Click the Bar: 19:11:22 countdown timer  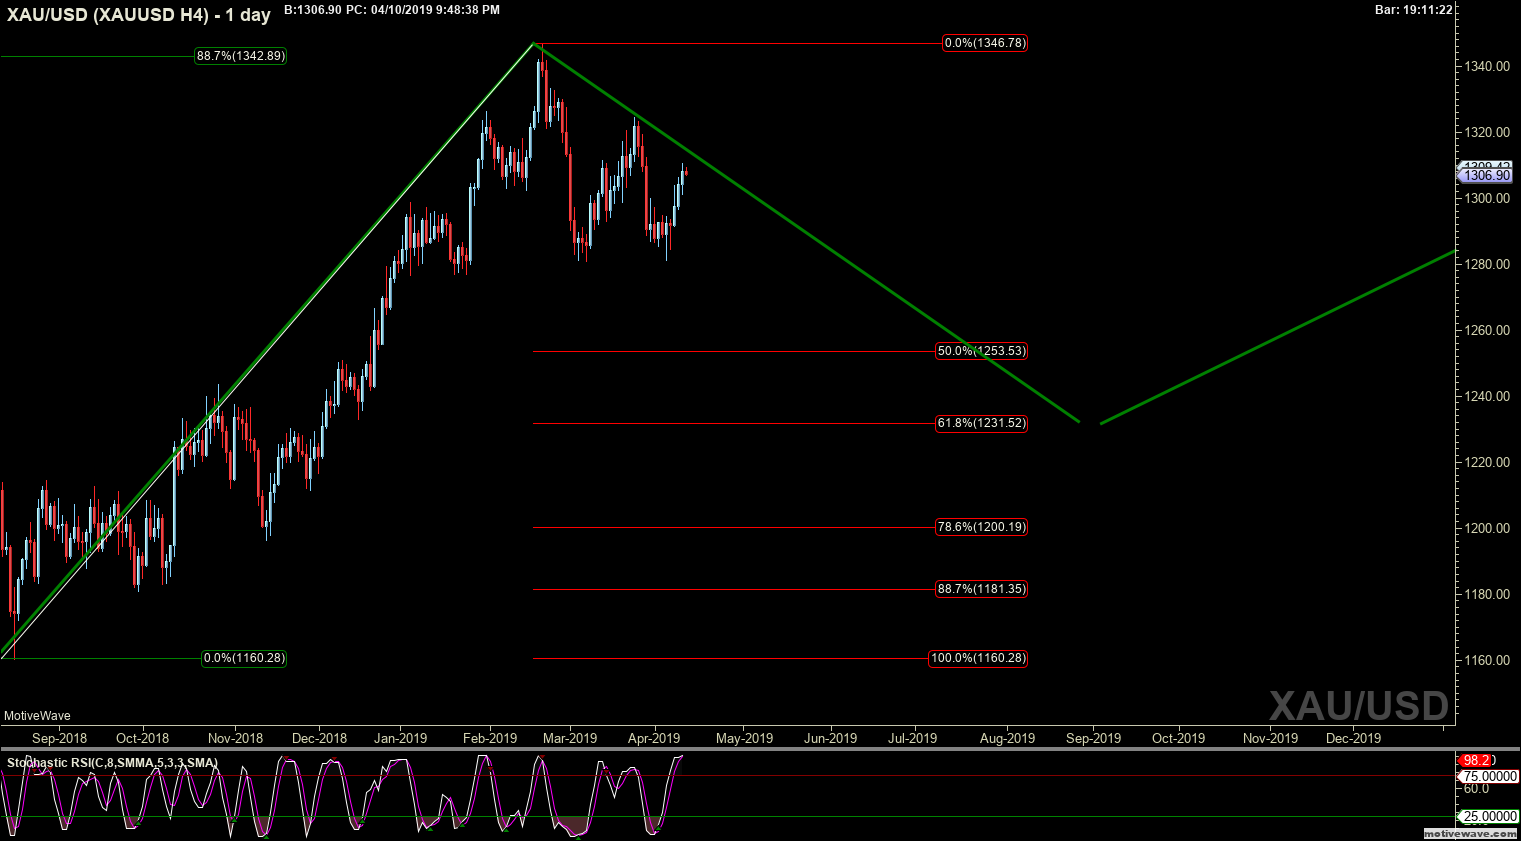point(1414,10)
